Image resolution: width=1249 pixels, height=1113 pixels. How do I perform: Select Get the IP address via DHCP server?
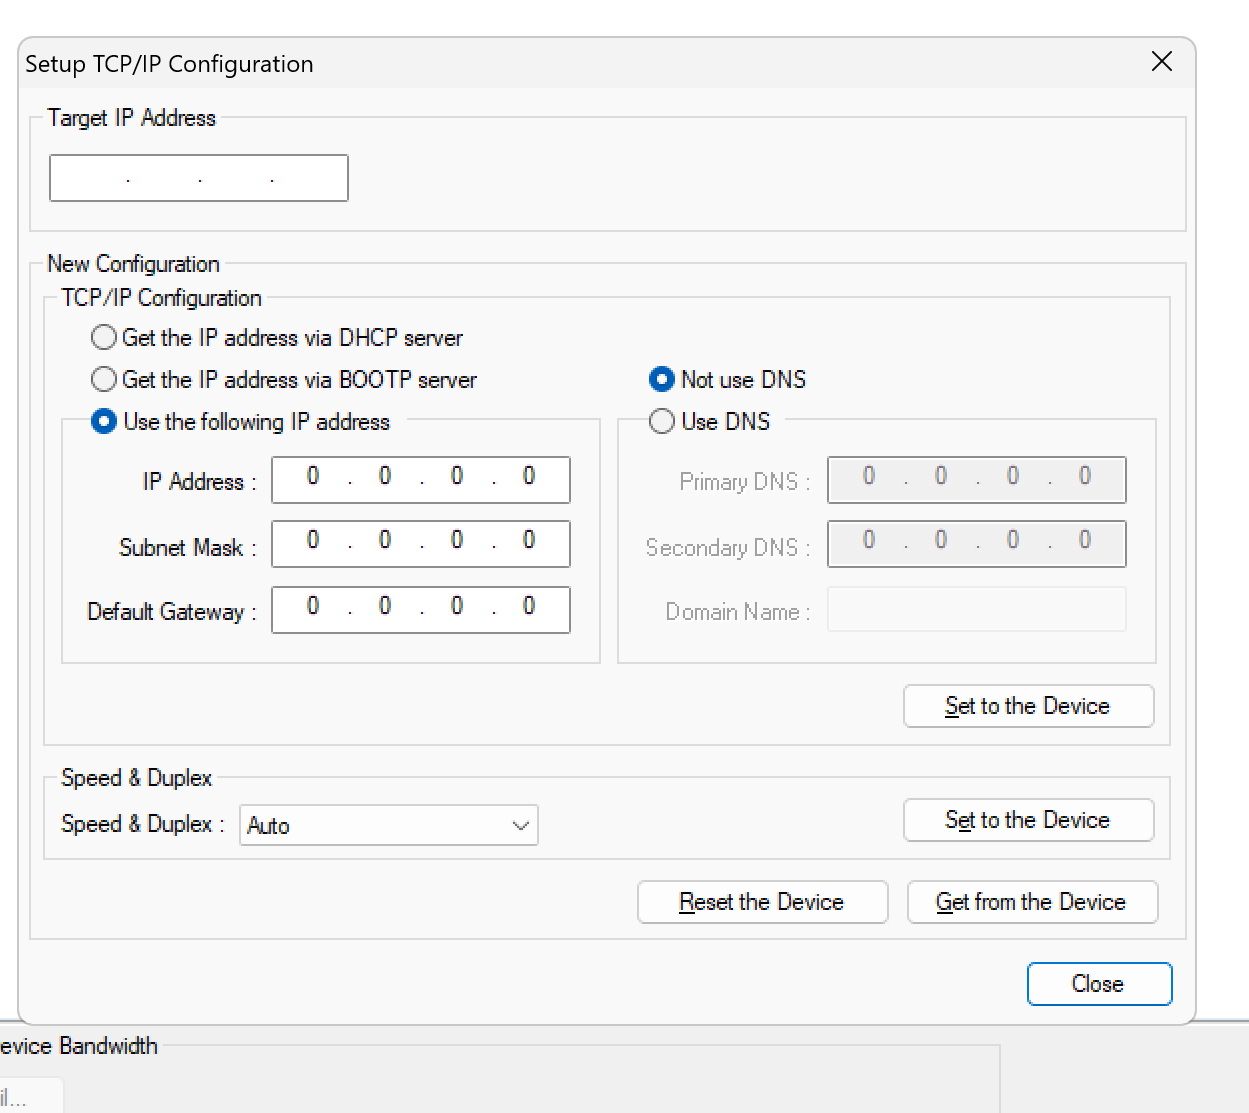coord(104,338)
